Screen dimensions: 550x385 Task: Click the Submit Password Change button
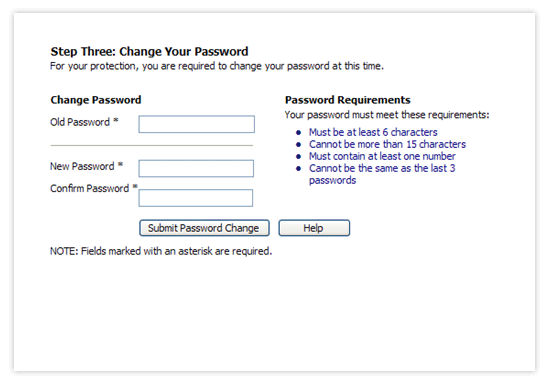pos(204,228)
